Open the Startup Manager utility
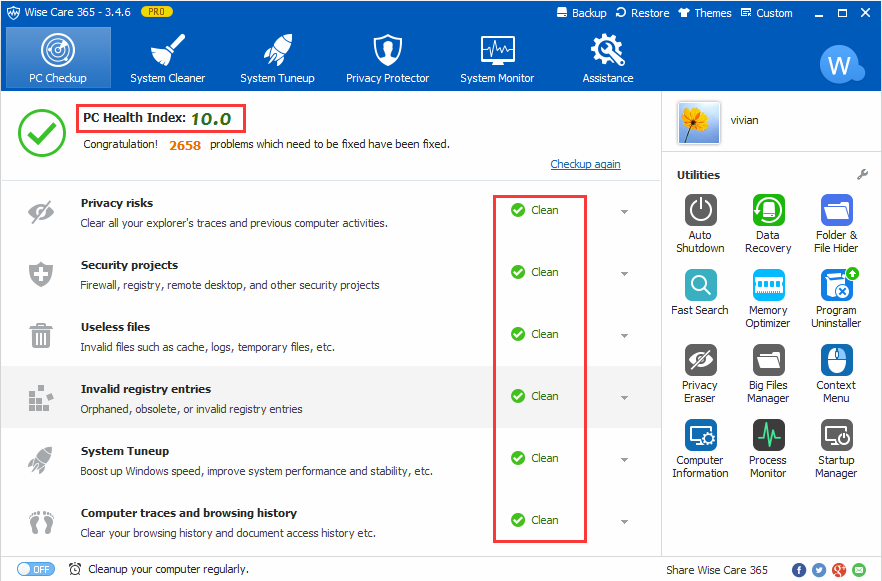Screen dimensions: 882x581 point(836,448)
